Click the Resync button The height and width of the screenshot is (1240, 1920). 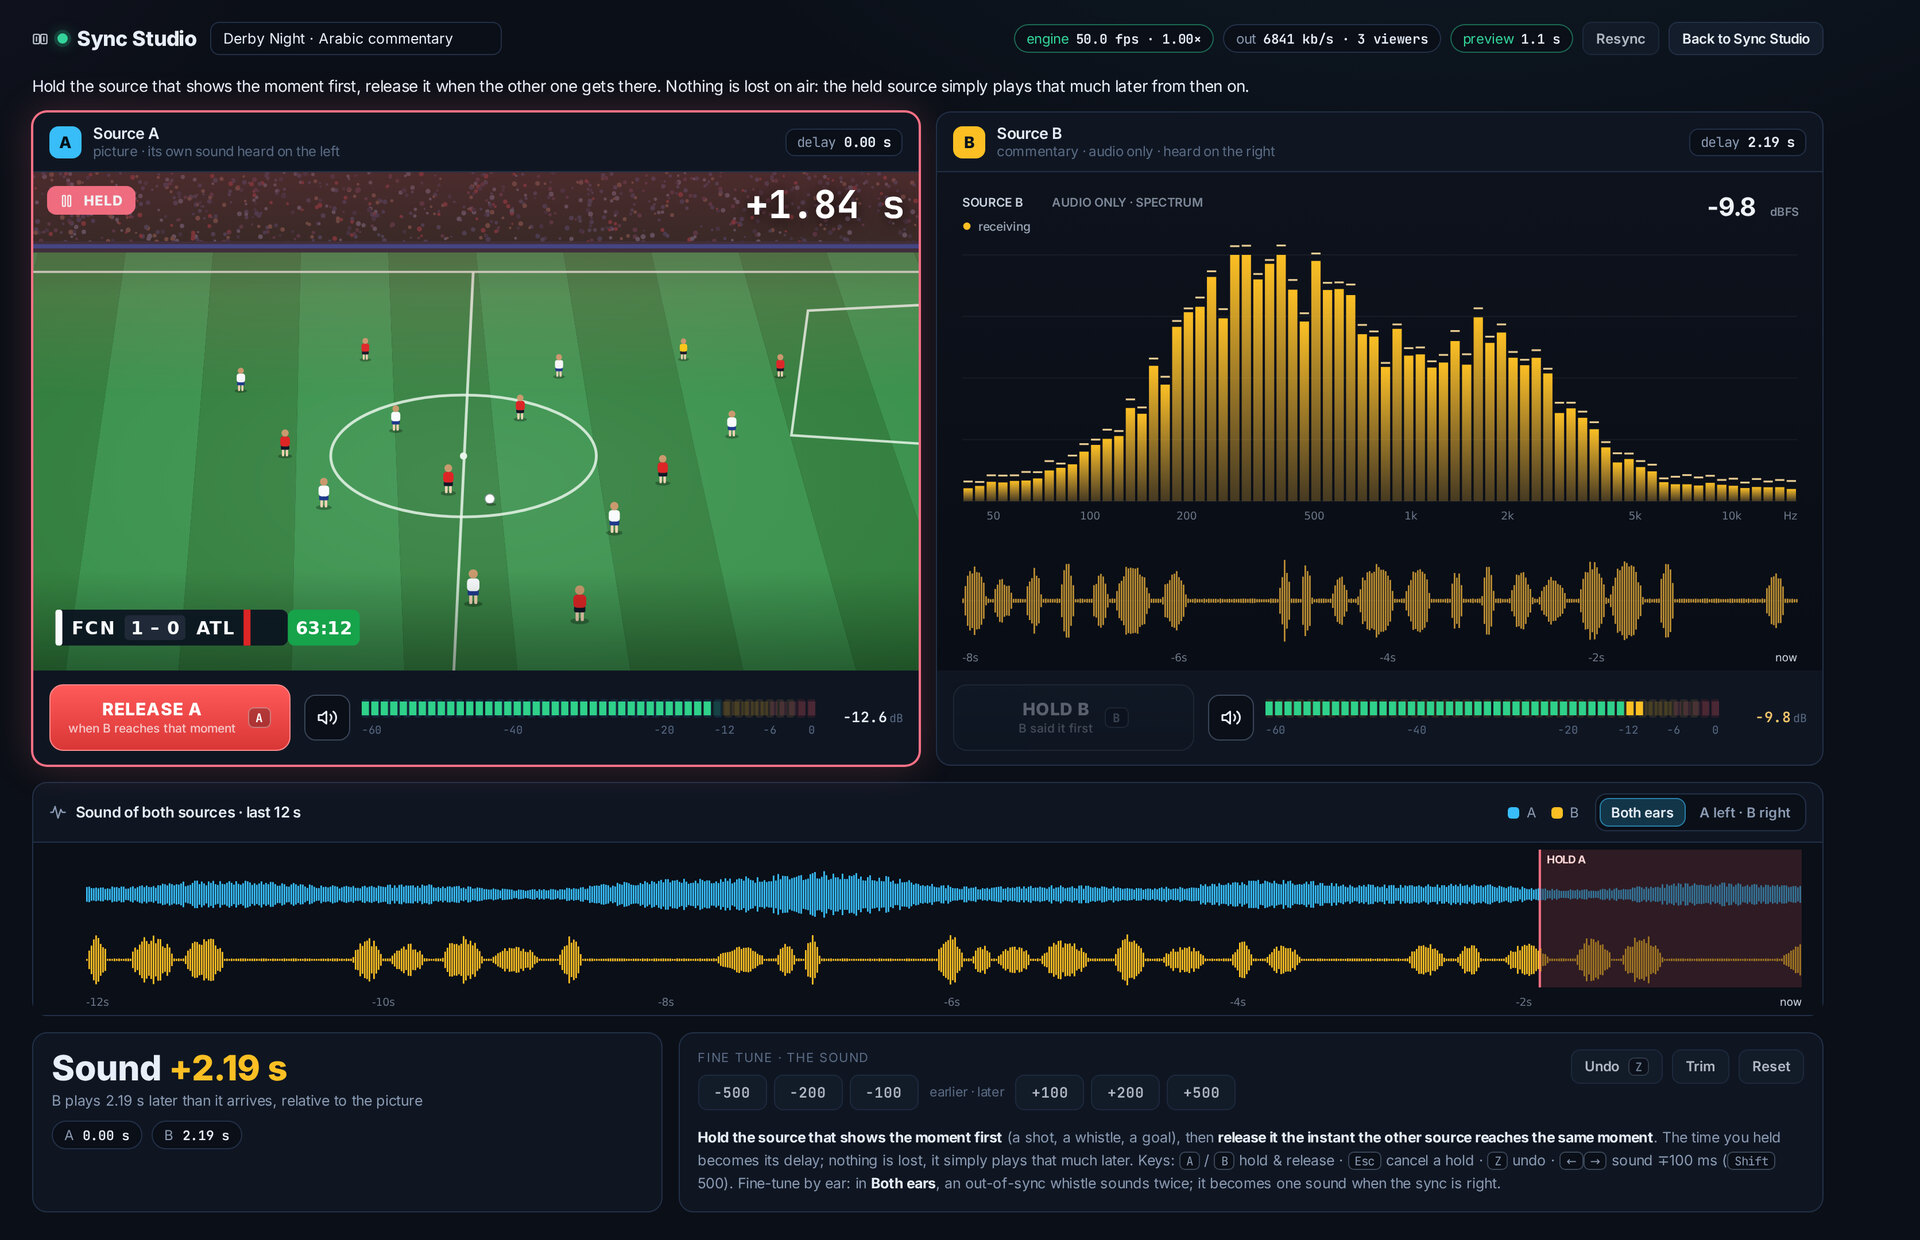coord(1620,39)
